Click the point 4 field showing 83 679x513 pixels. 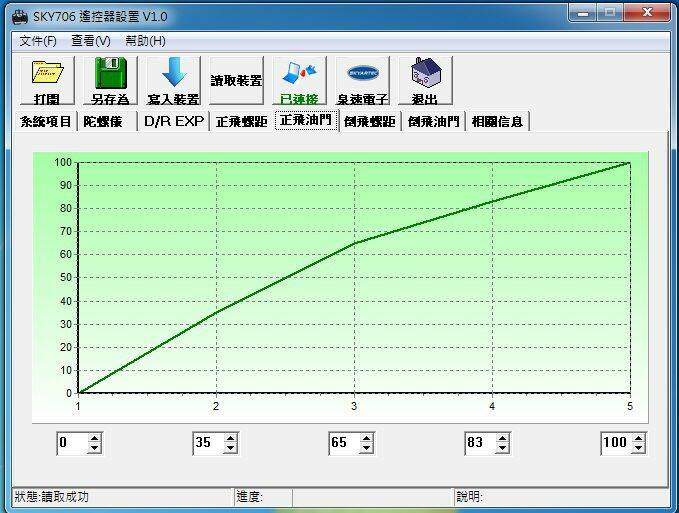pyautogui.click(x=481, y=443)
